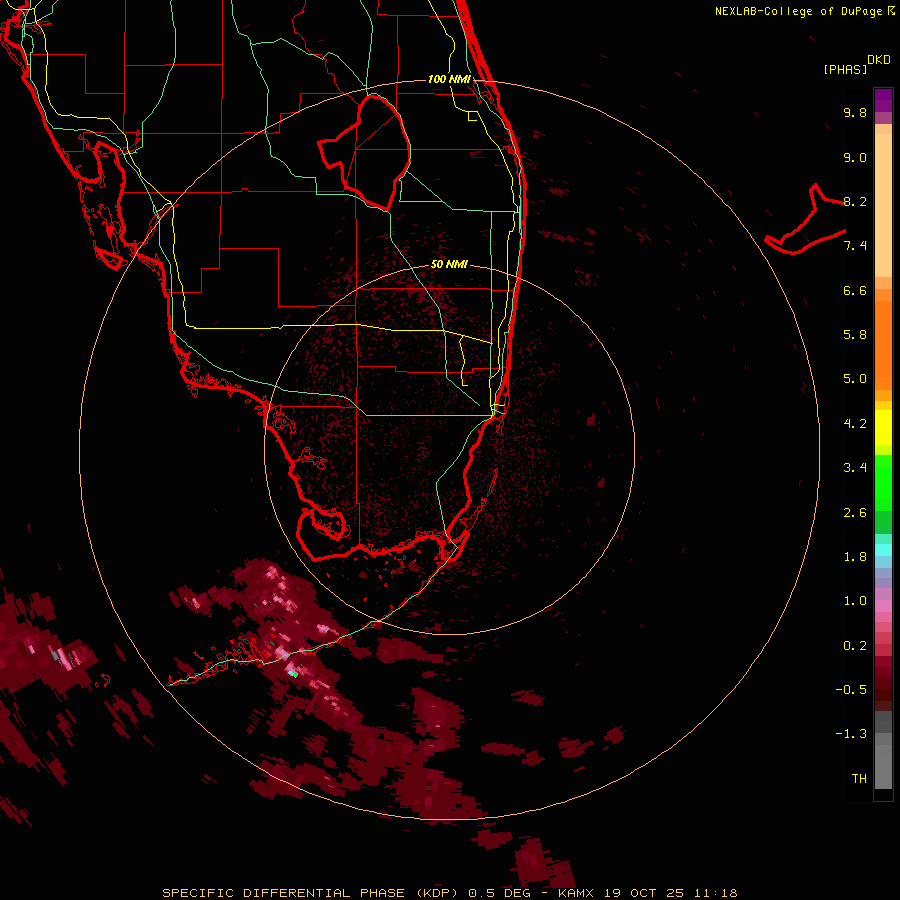Click the TH threshold label on the scale
This screenshot has height=900, width=900.
pos(859,779)
